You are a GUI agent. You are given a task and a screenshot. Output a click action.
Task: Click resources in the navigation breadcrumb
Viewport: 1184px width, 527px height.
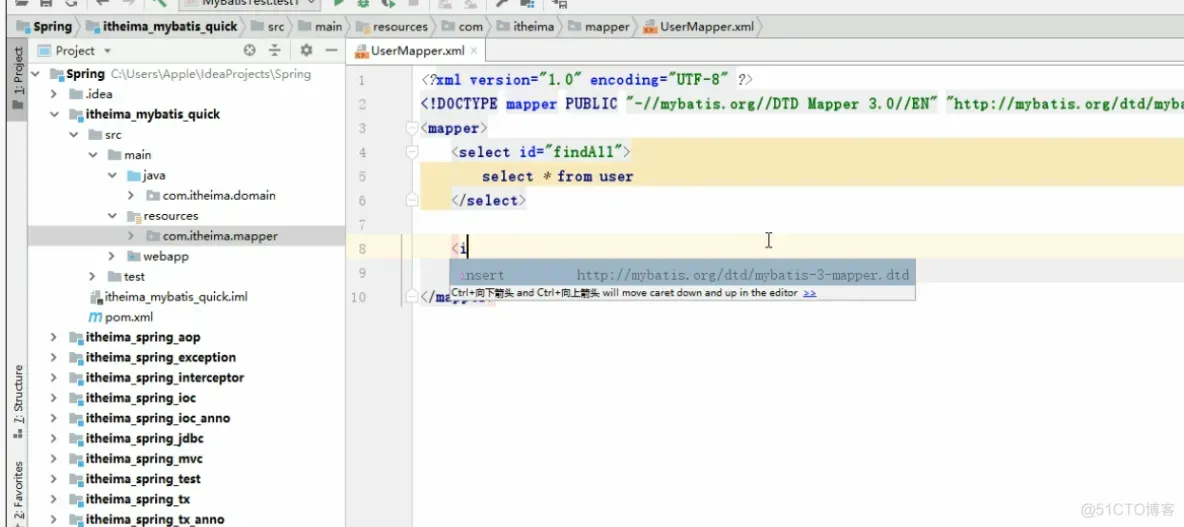click(x=392, y=26)
